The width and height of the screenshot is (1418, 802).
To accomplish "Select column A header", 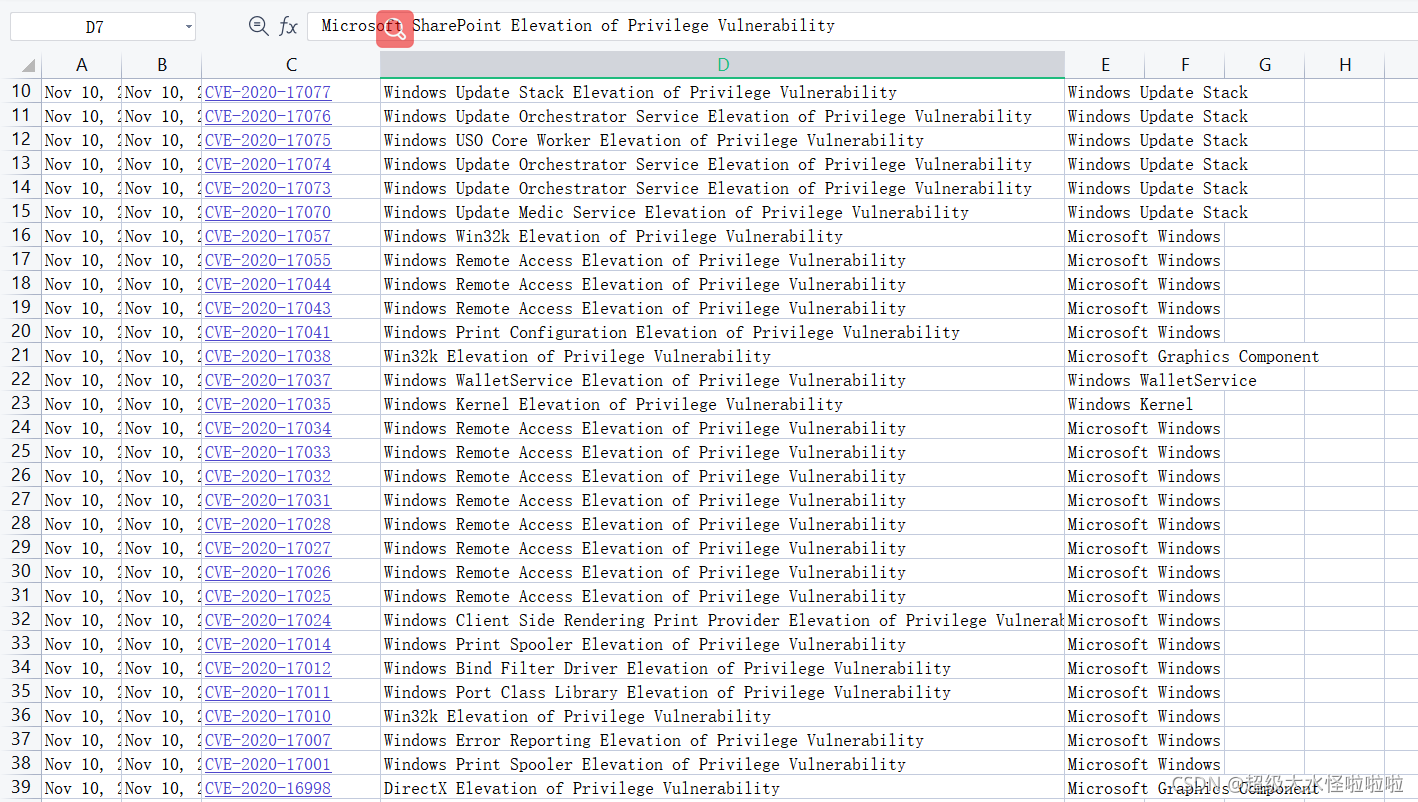I will point(82,65).
